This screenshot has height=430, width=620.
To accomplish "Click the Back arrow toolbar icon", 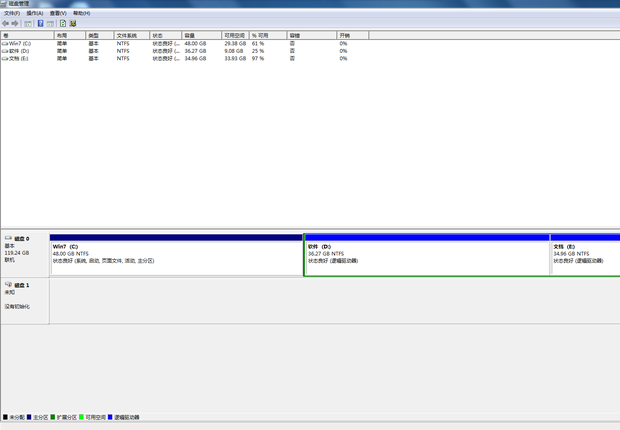I will click(x=6, y=23).
